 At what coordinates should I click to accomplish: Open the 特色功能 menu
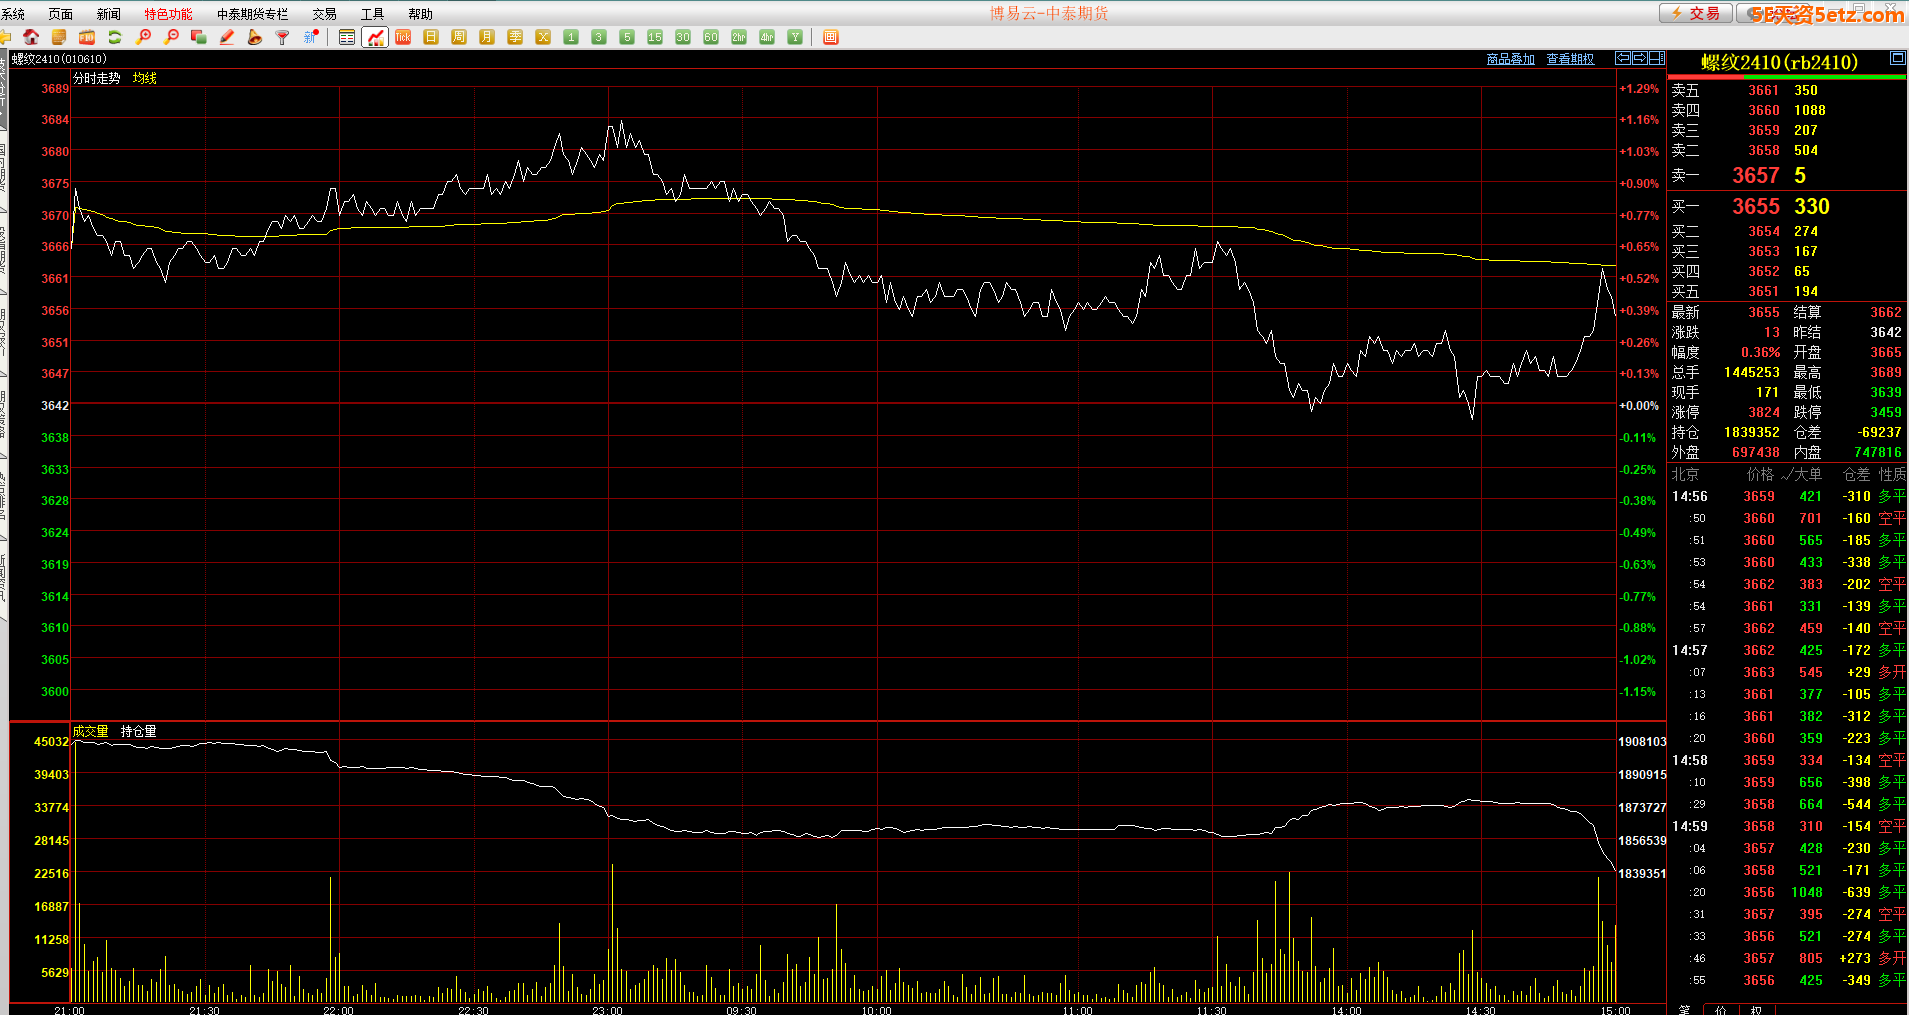[168, 14]
